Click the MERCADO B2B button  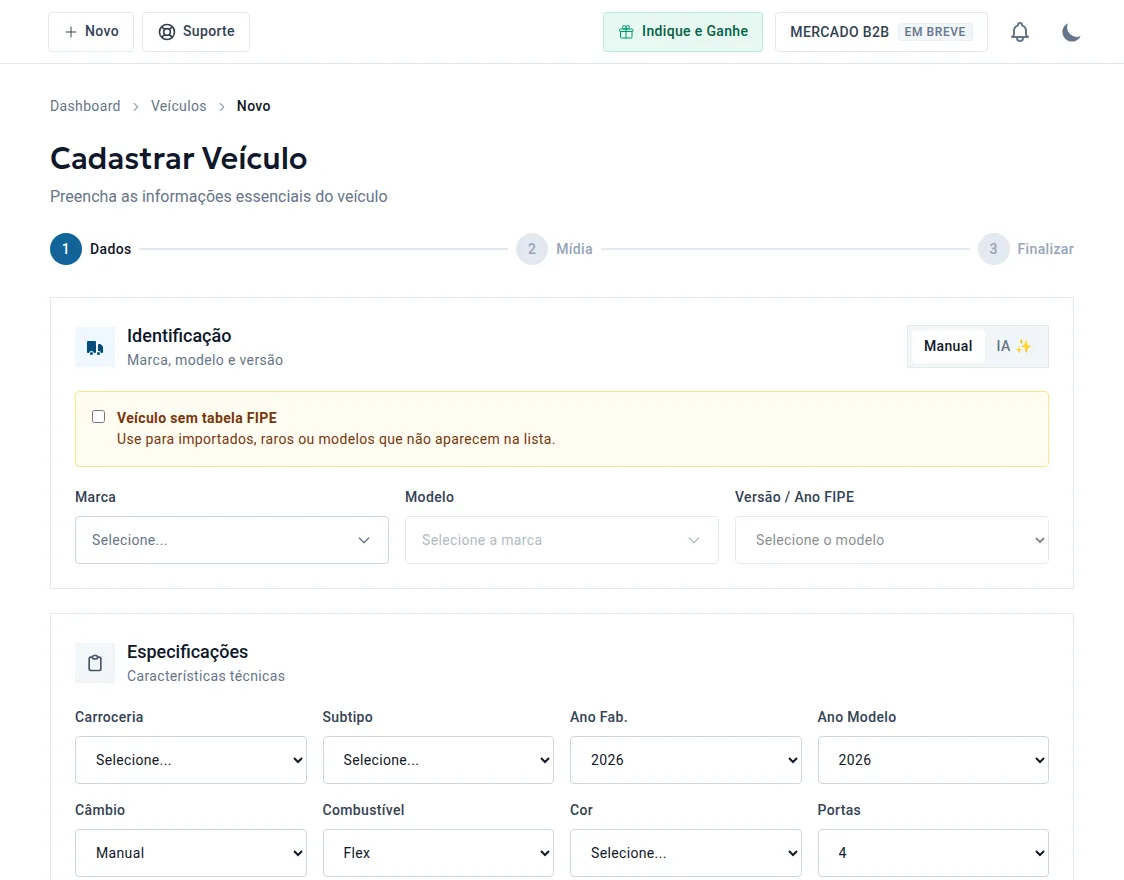881,32
